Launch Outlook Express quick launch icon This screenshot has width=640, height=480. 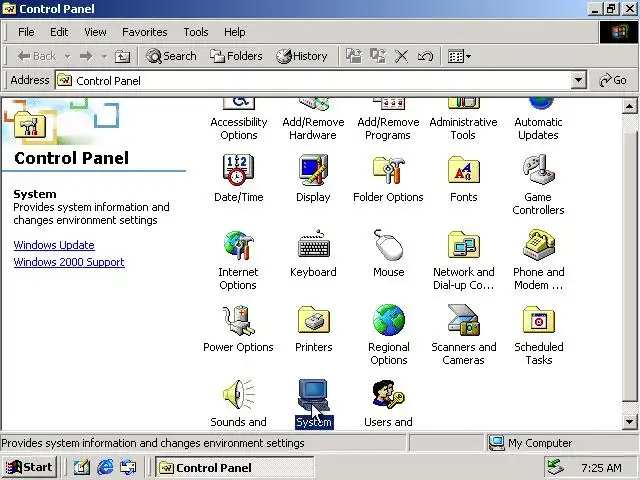[x=128, y=467]
